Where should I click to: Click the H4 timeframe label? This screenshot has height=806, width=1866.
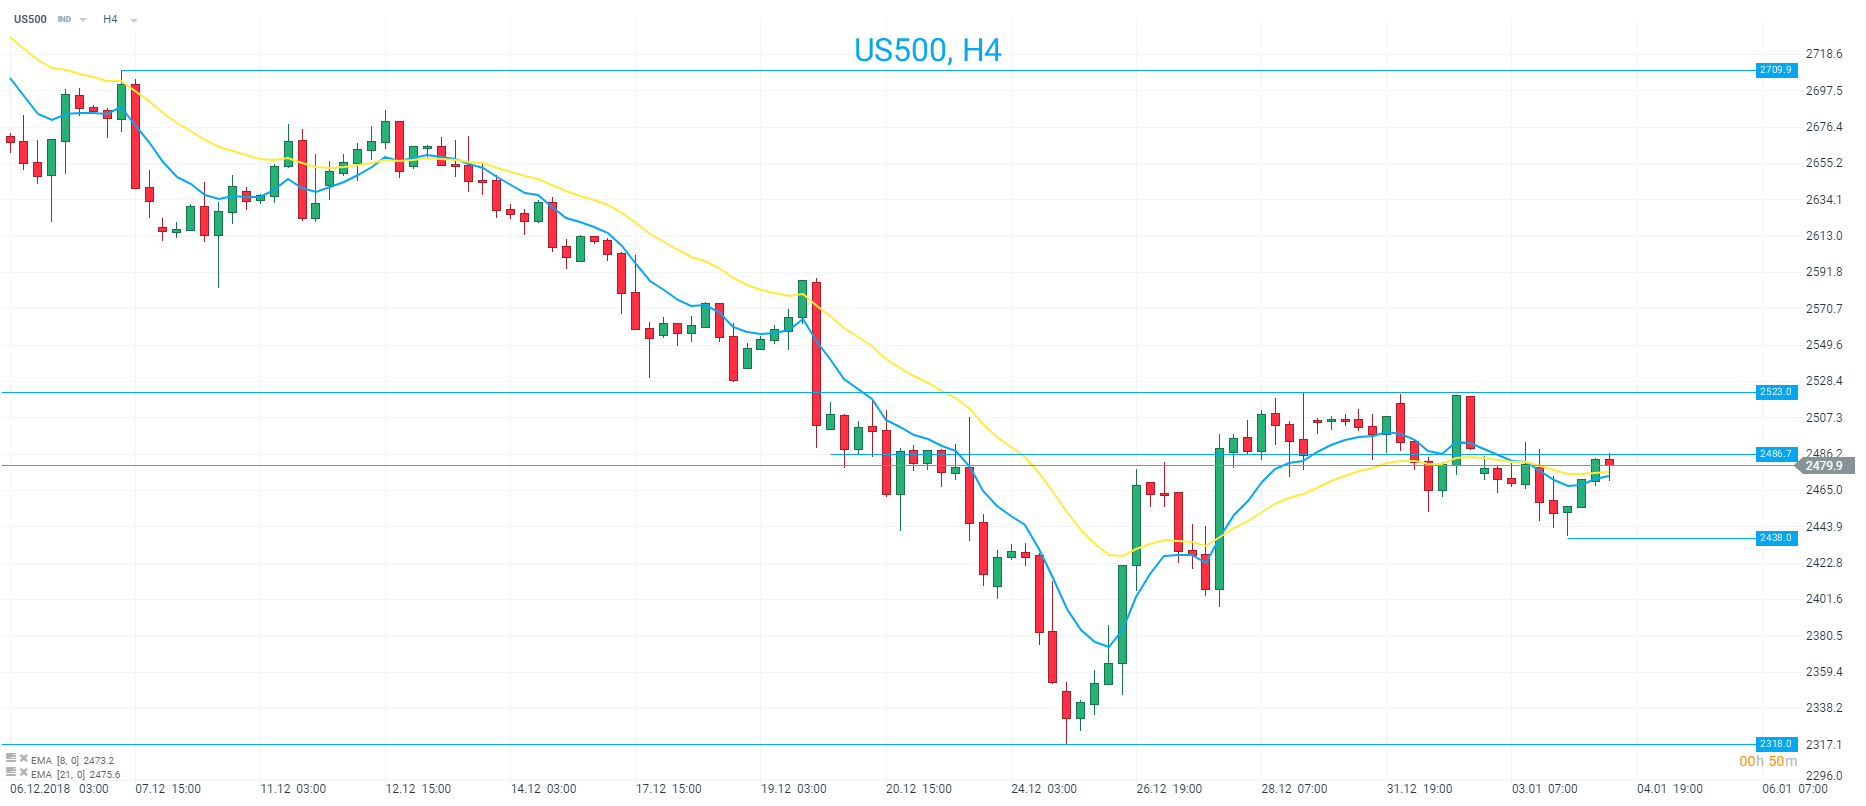[110, 19]
